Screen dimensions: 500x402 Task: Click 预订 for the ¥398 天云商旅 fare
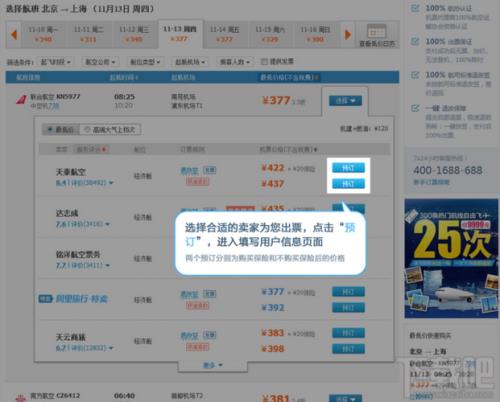[348, 349]
